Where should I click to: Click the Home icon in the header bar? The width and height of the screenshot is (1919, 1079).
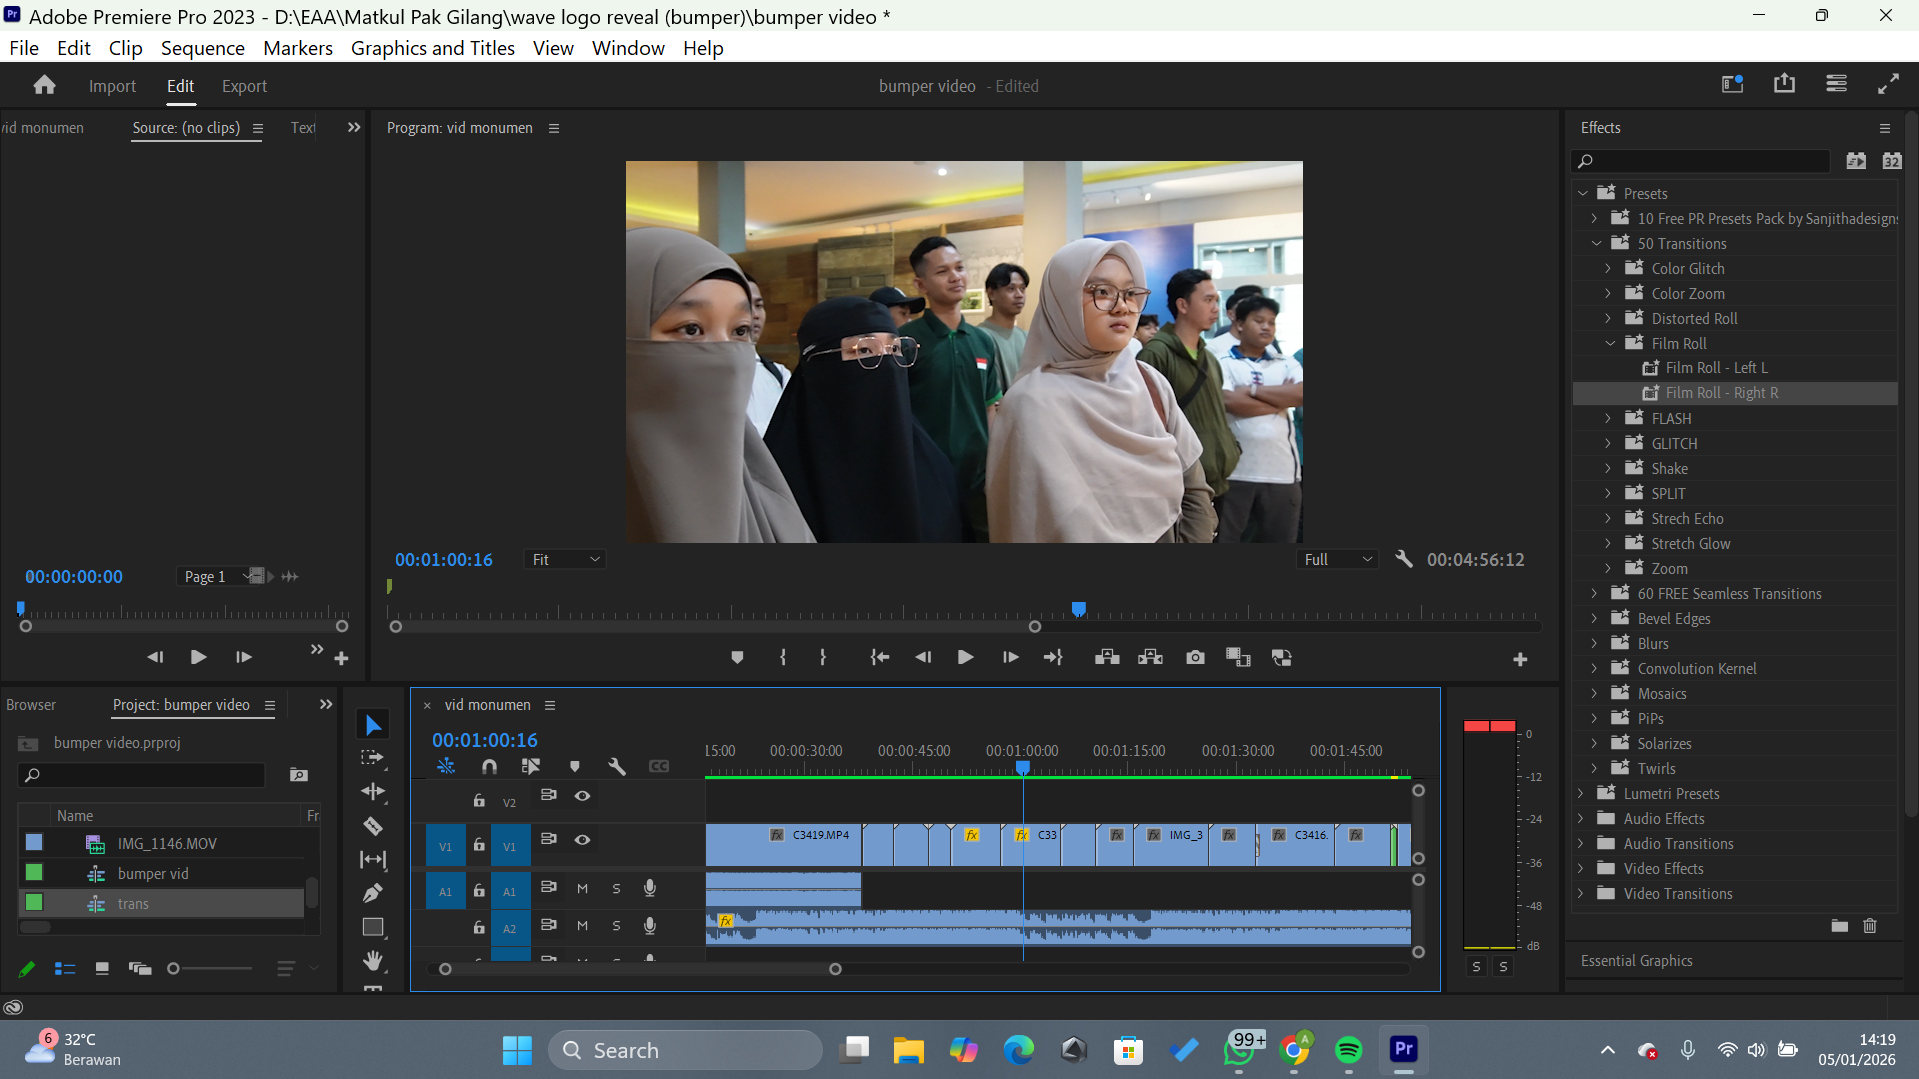click(43, 85)
